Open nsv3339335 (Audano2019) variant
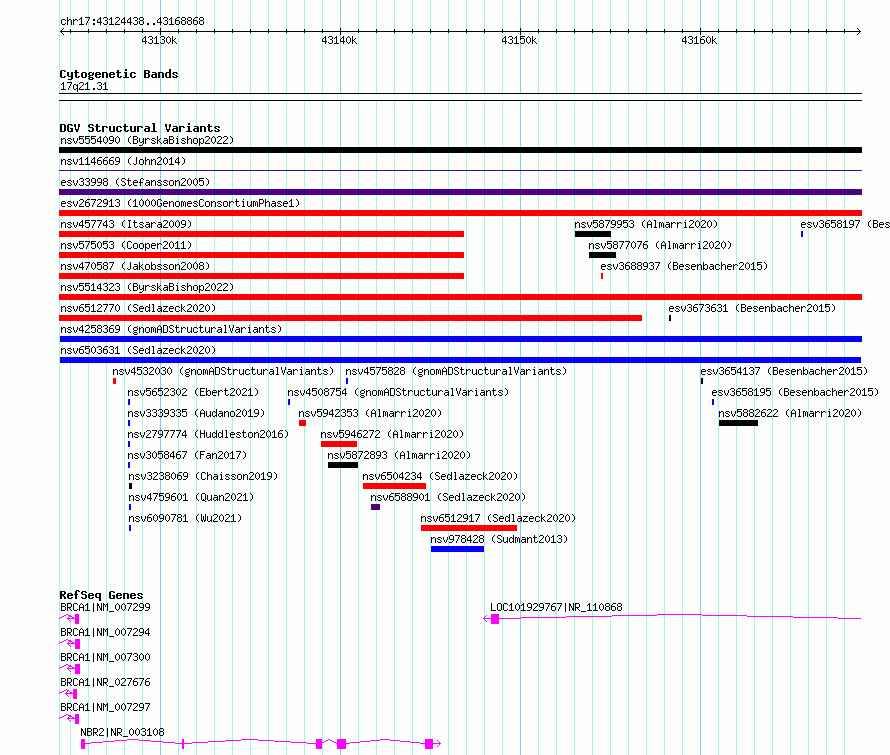The height and width of the screenshot is (755, 890). tap(196, 413)
